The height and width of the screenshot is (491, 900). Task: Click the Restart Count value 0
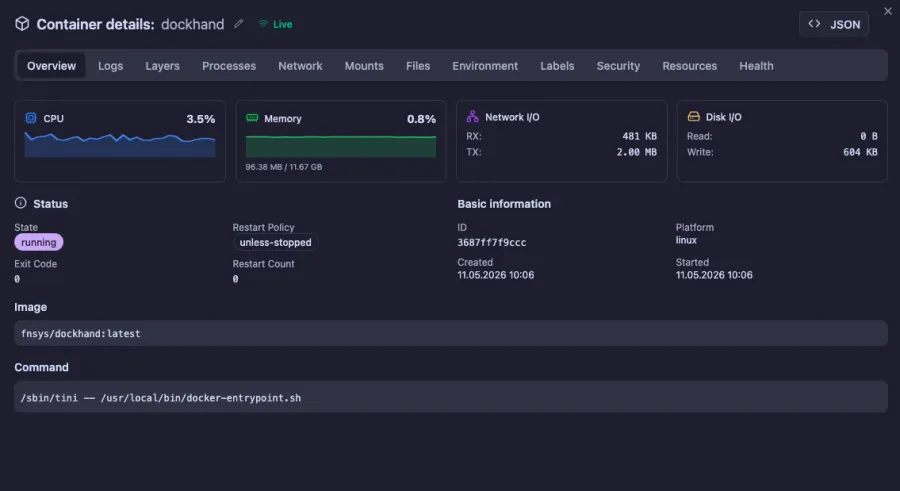pos(235,279)
